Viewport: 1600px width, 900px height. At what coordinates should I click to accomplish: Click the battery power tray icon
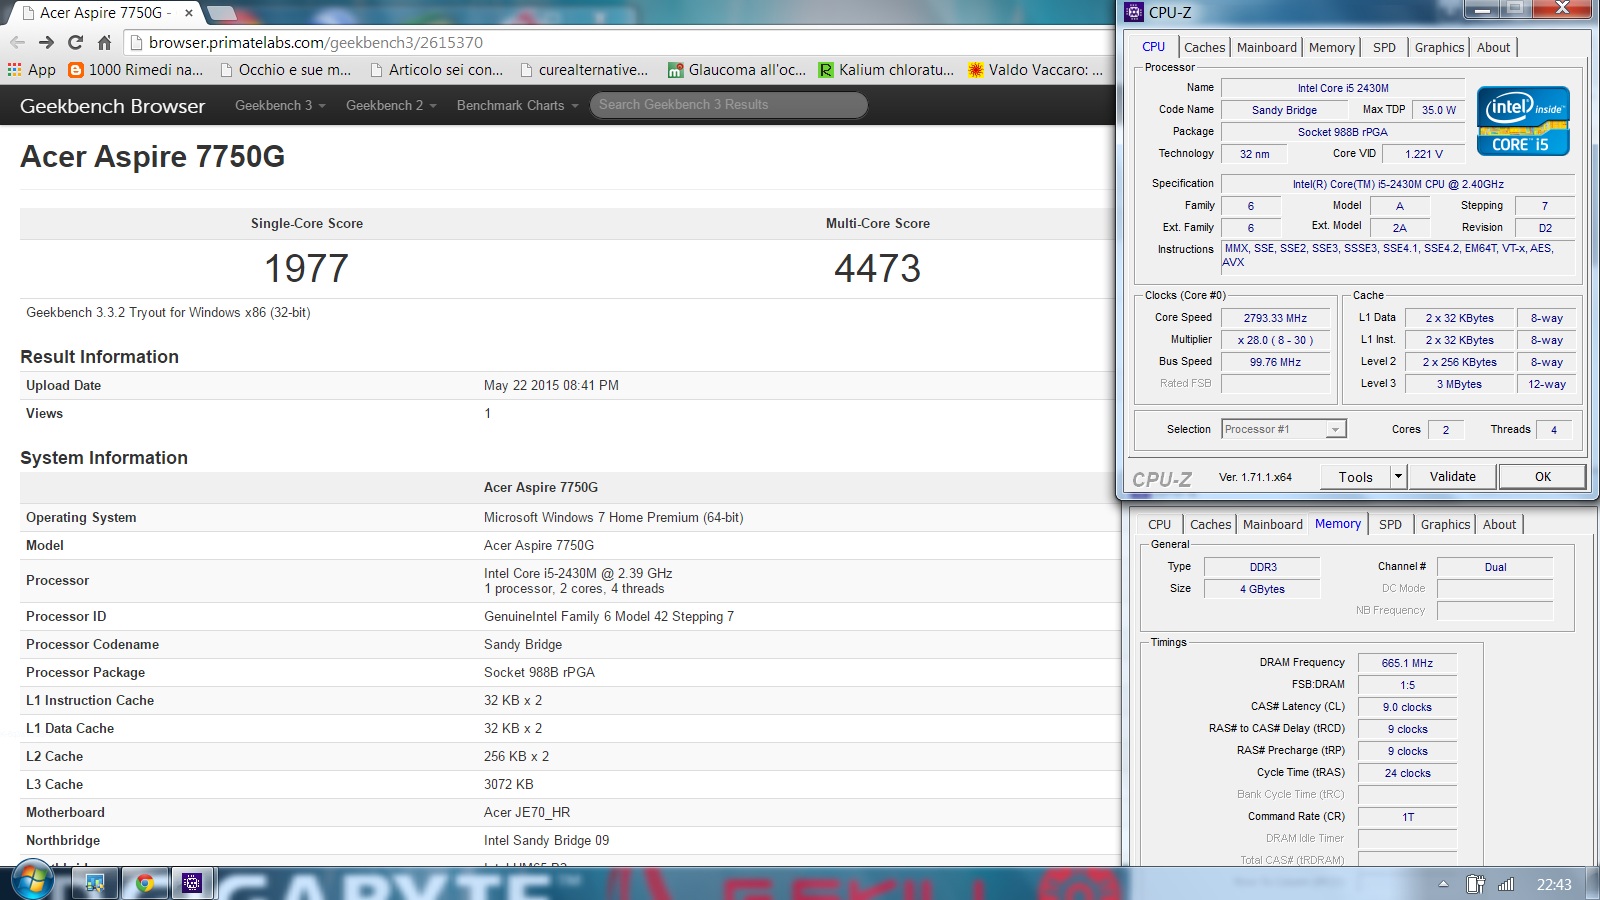coord(1475,884)
